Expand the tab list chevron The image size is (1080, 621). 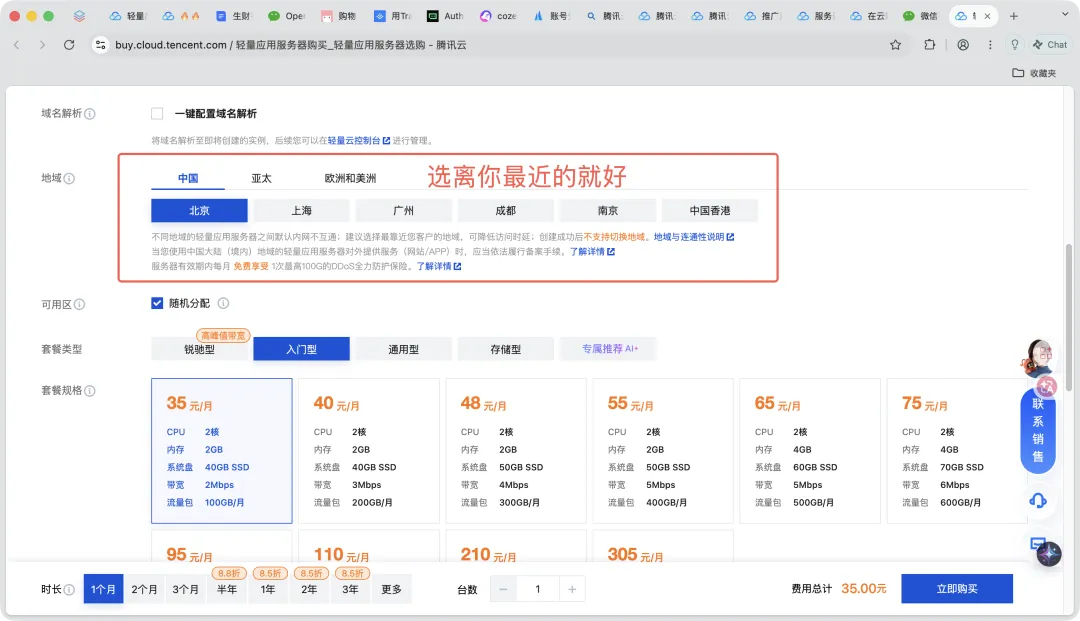click(1065, 14)
